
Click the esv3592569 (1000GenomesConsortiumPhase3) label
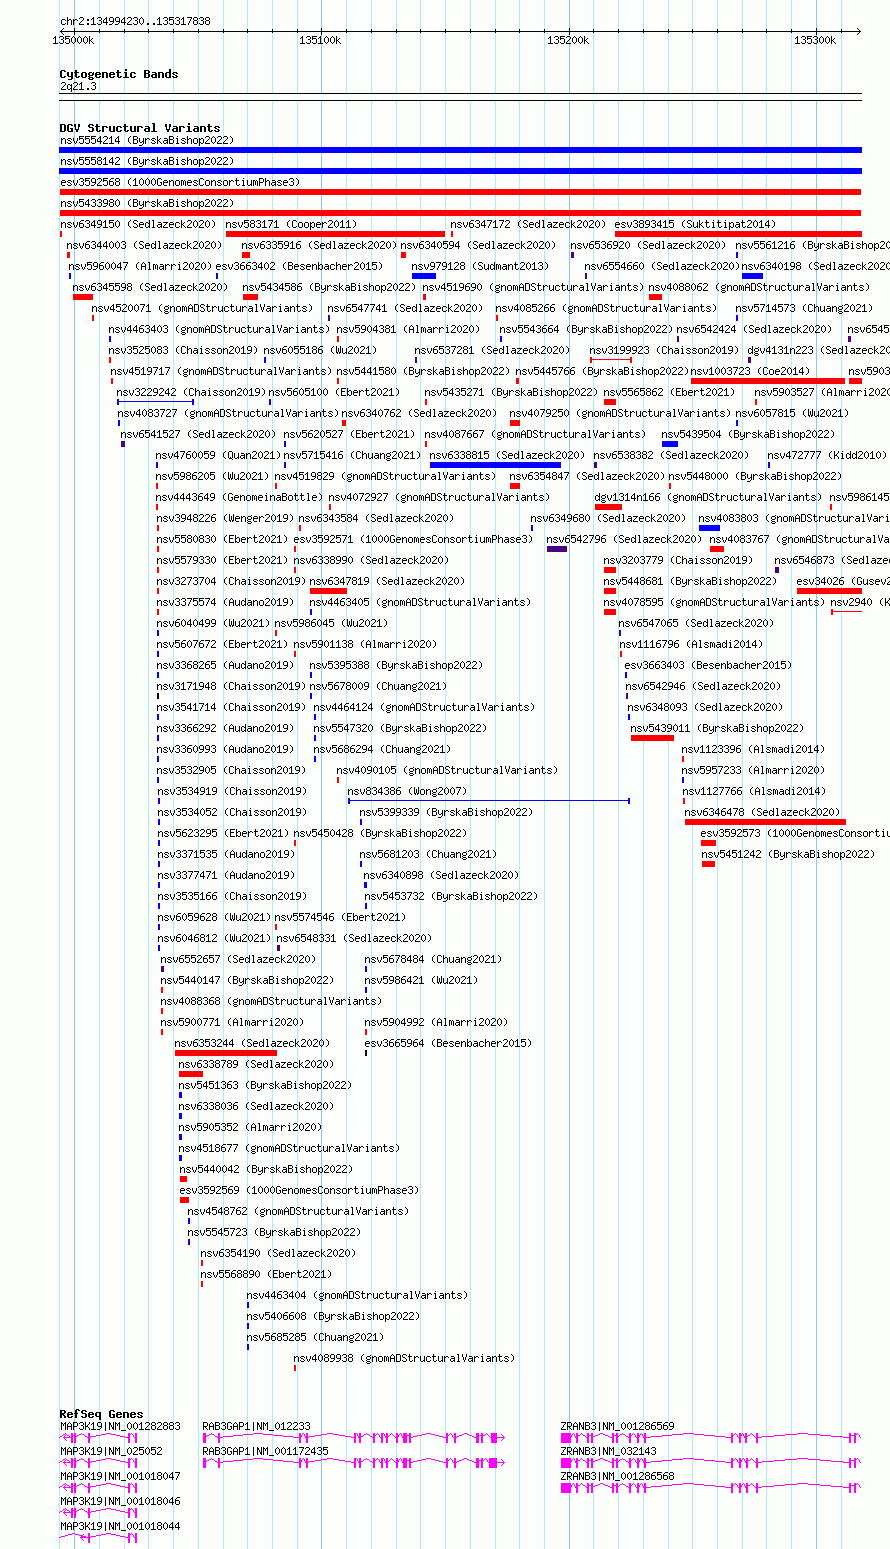point(299,1191)
